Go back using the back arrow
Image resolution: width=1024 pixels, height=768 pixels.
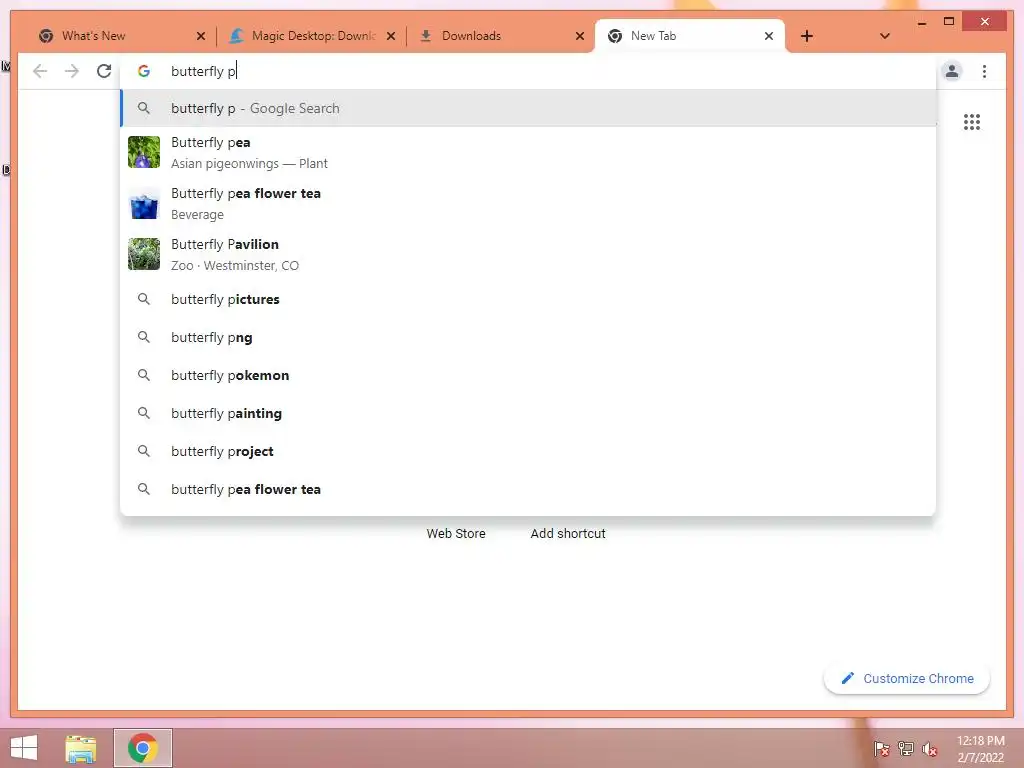(40, 71)
